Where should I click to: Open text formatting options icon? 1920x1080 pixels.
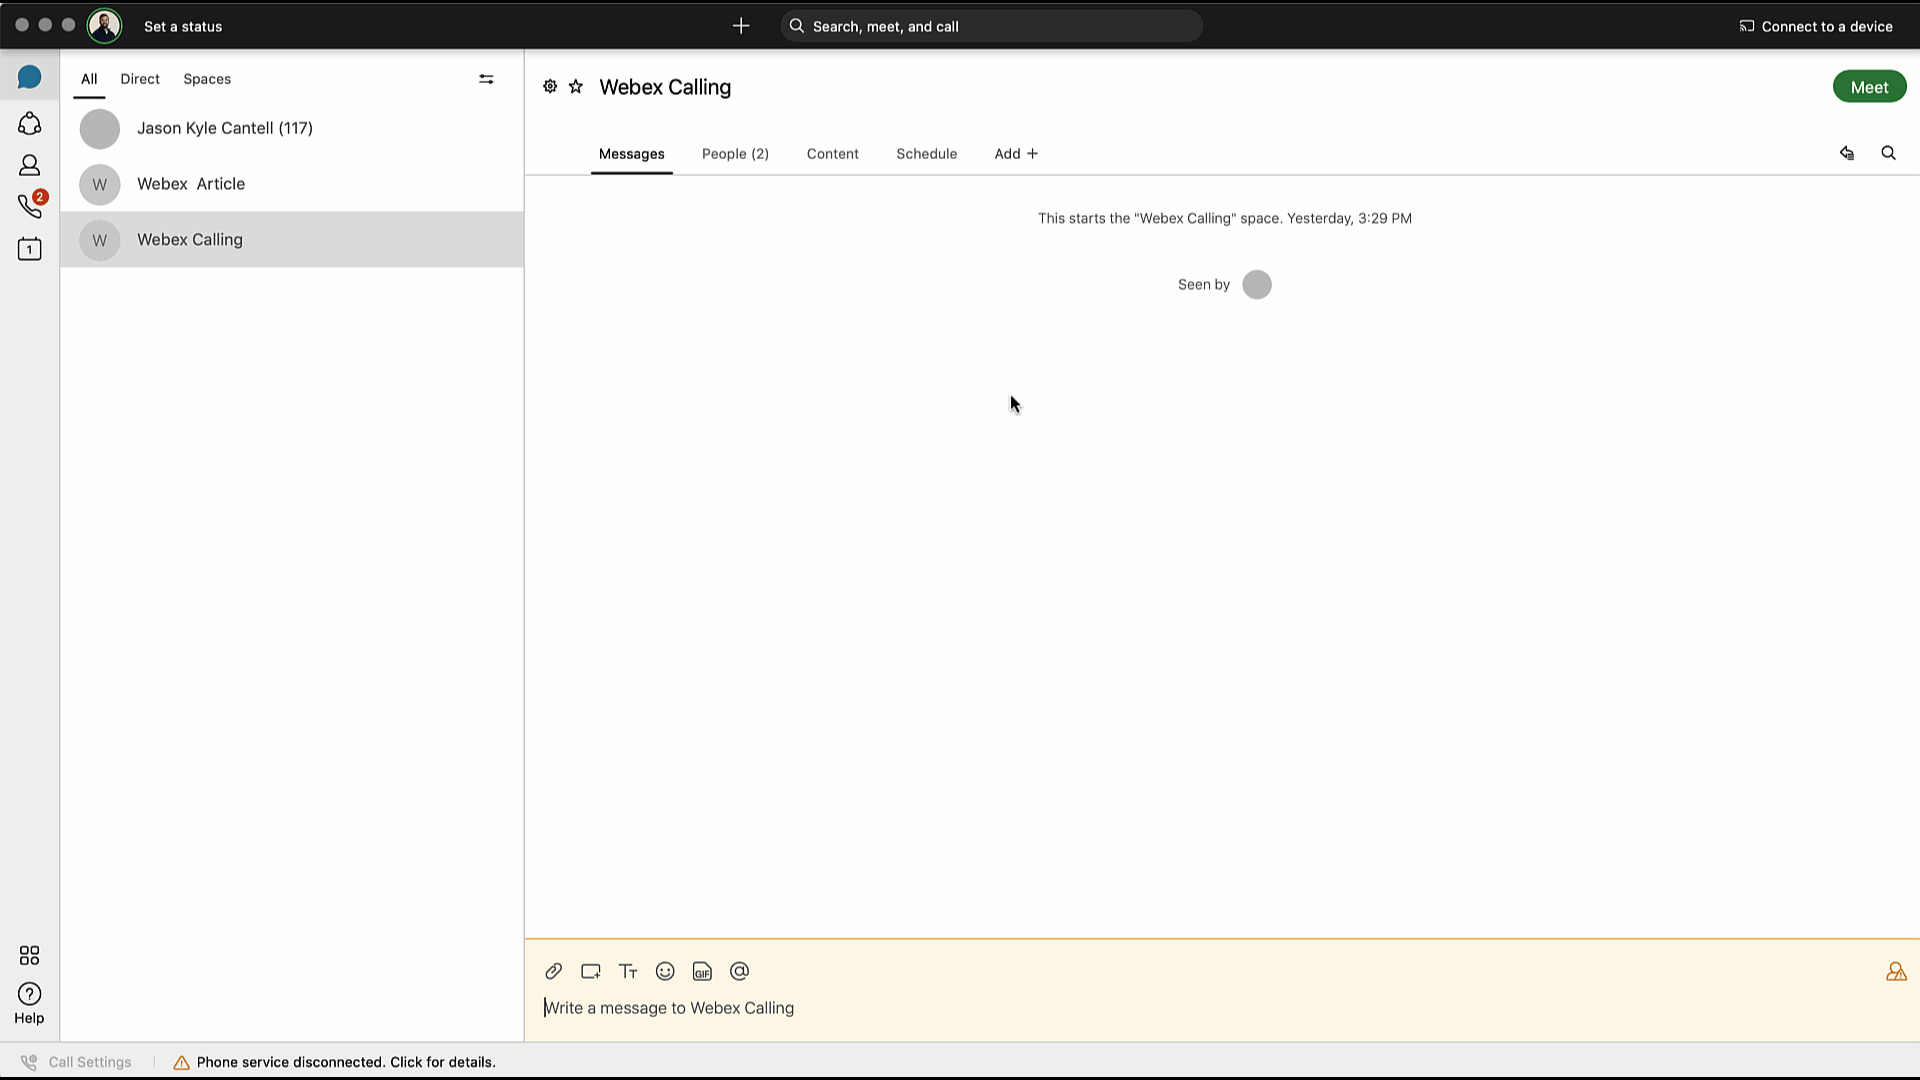(628, 971)
